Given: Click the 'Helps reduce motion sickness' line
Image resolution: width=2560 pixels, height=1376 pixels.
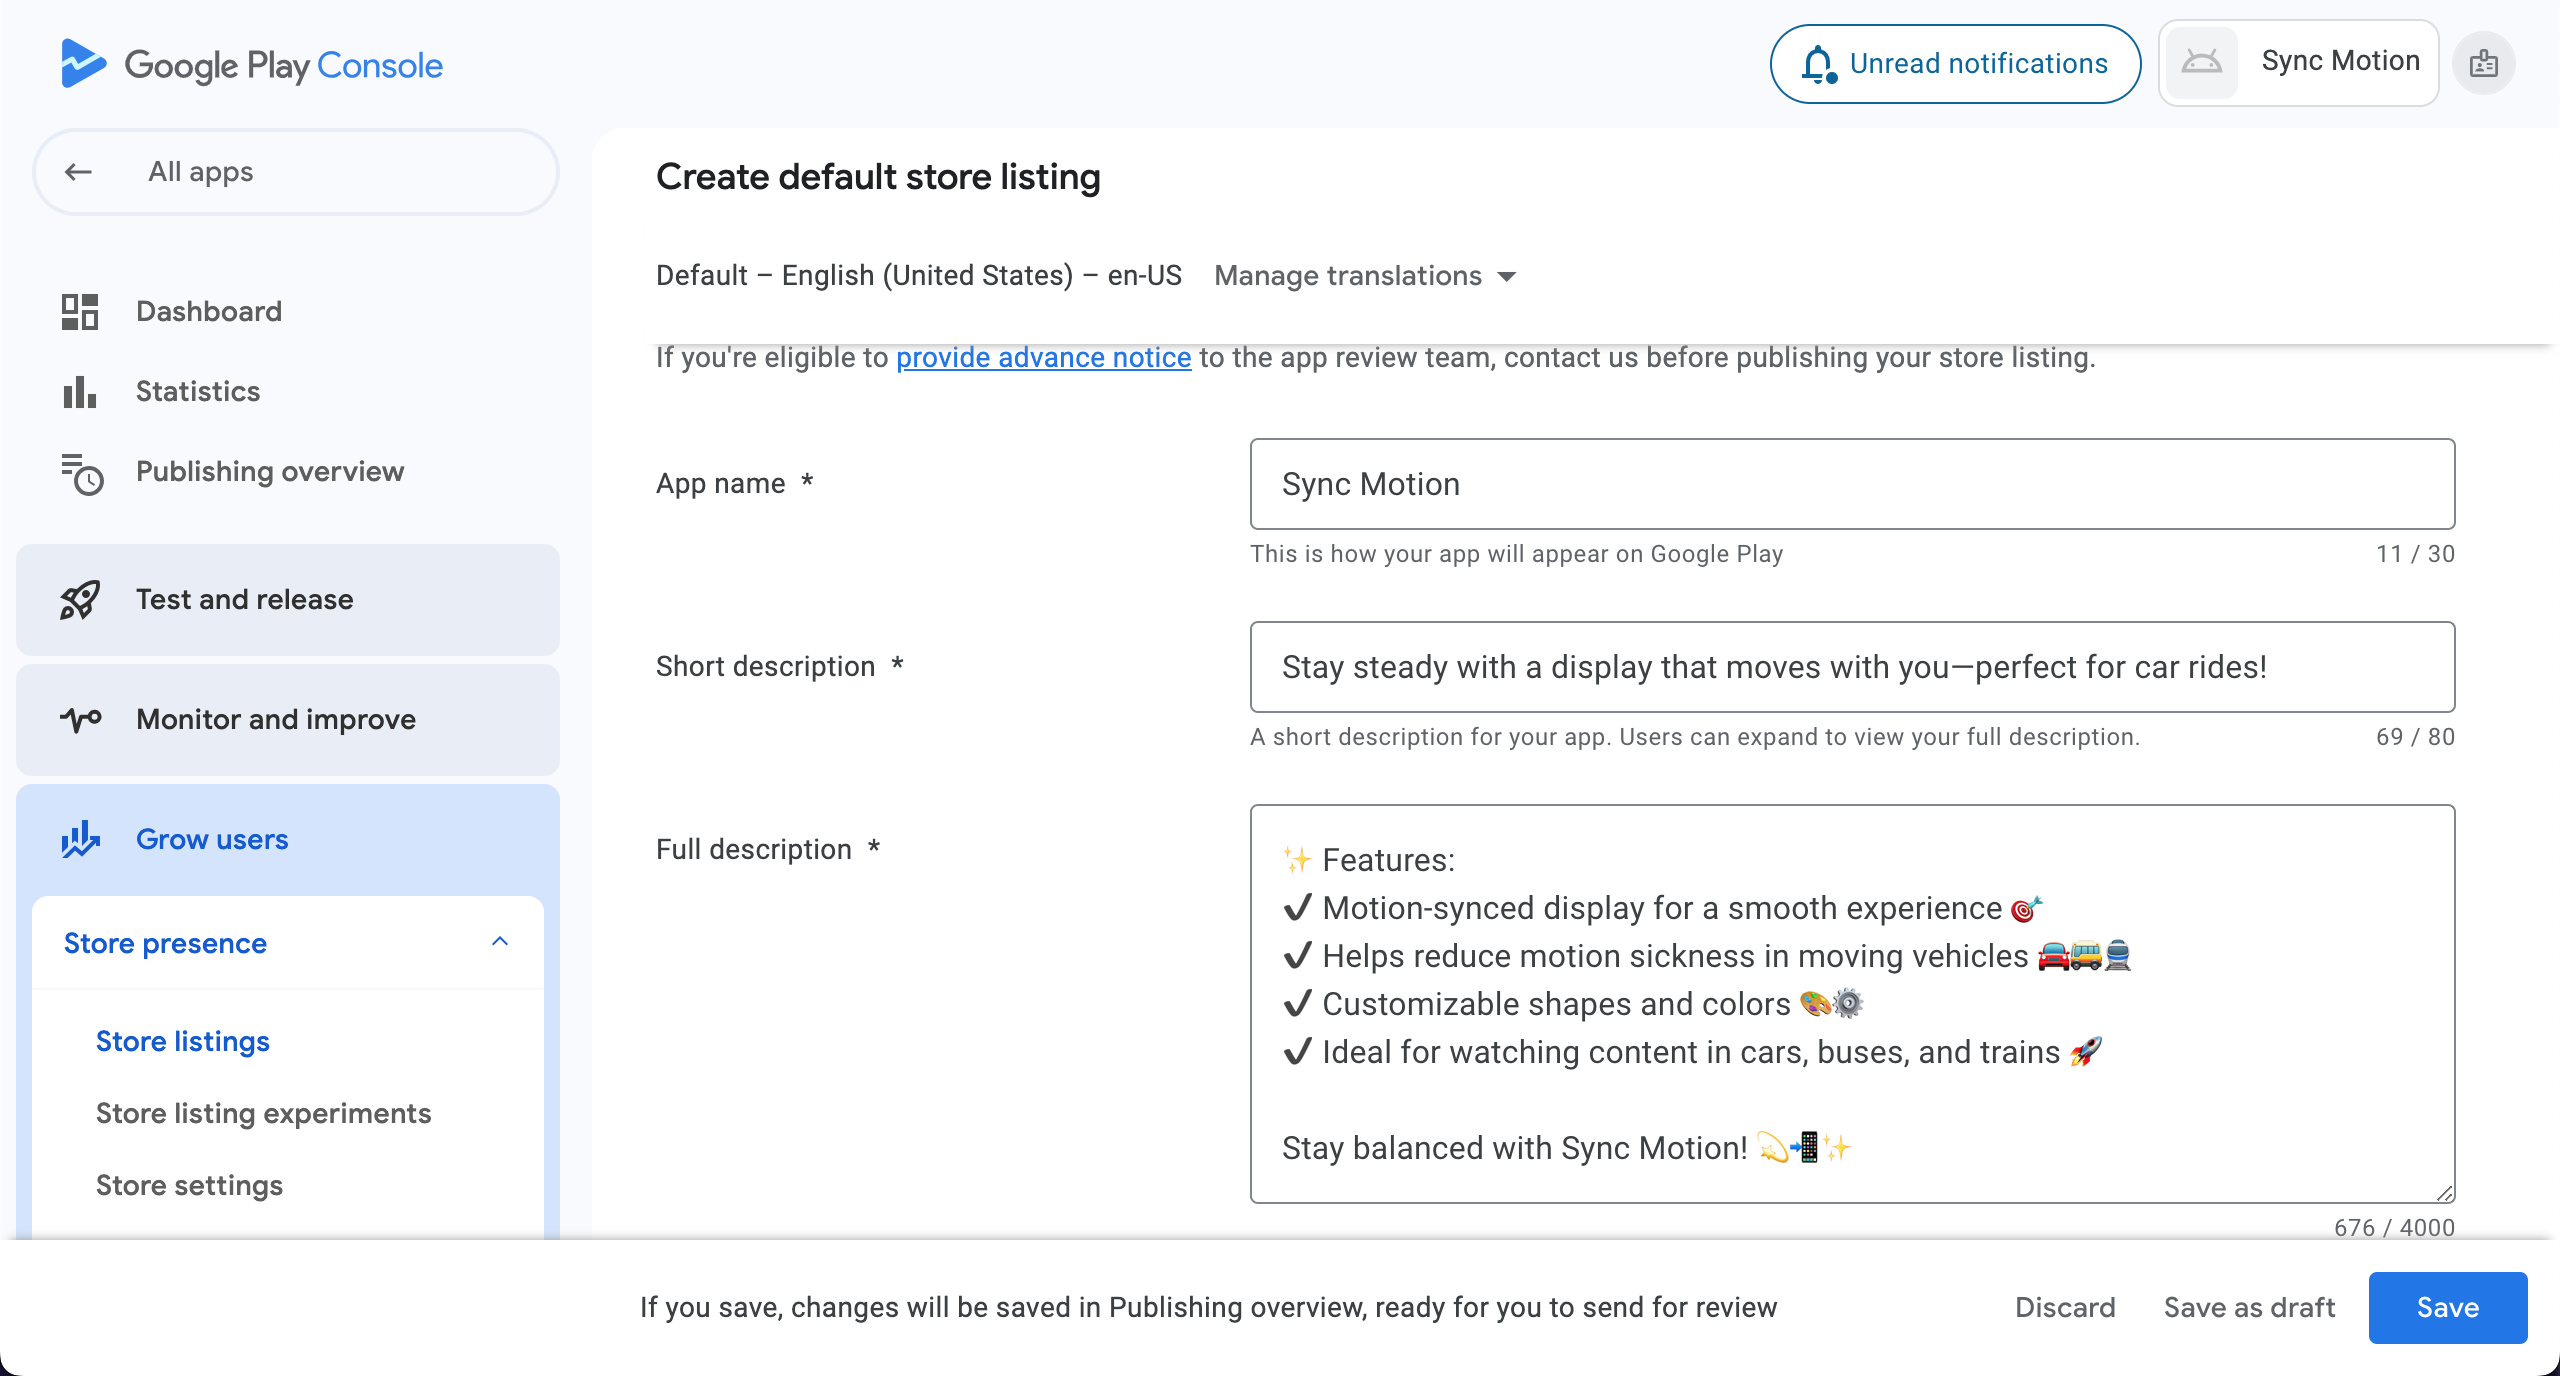Looking at the screenshot, I should [1708, 956].
